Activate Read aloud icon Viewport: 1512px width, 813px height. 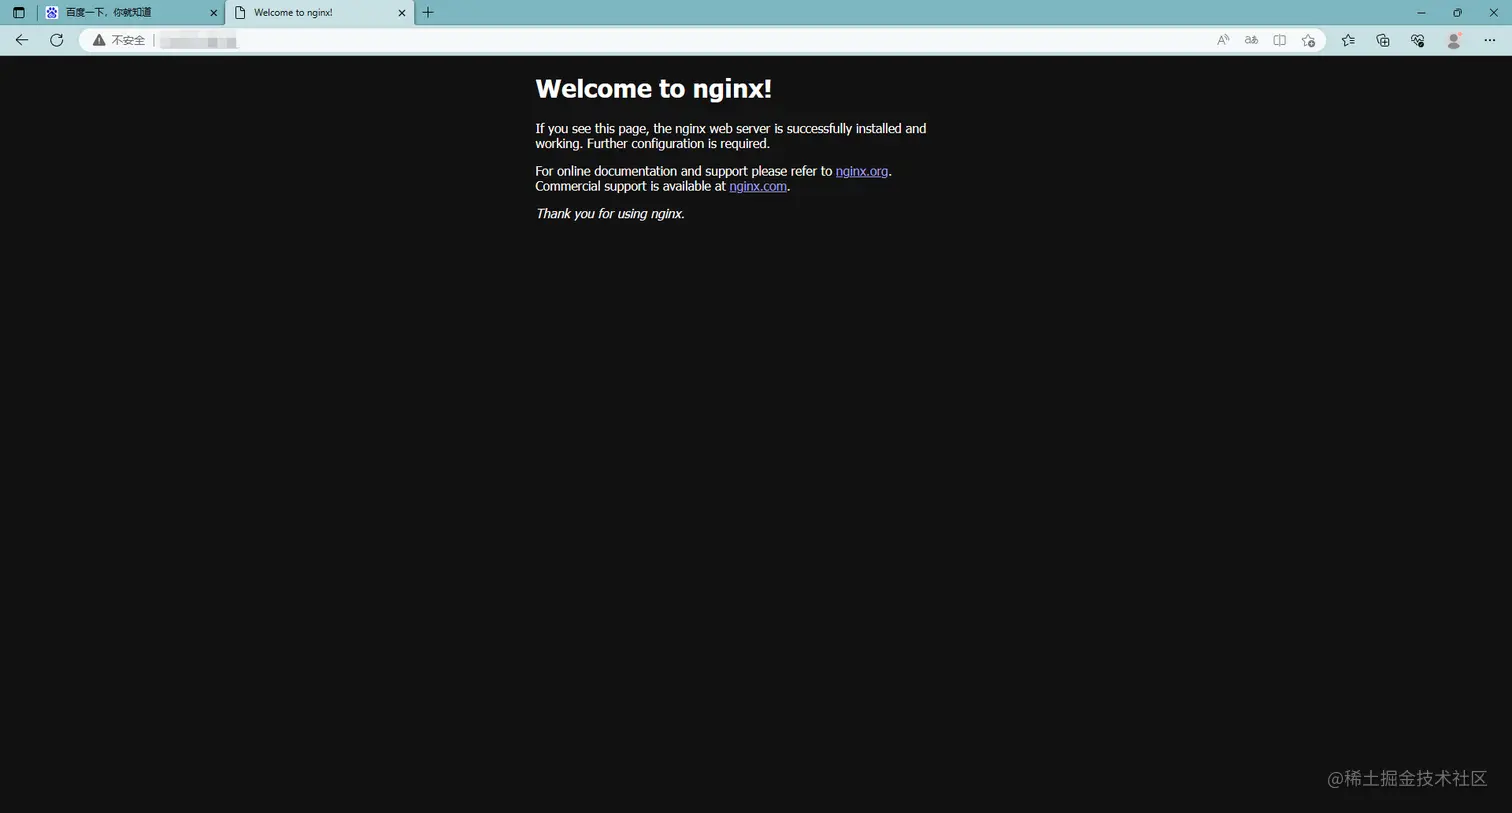[x=1223, y=40]
